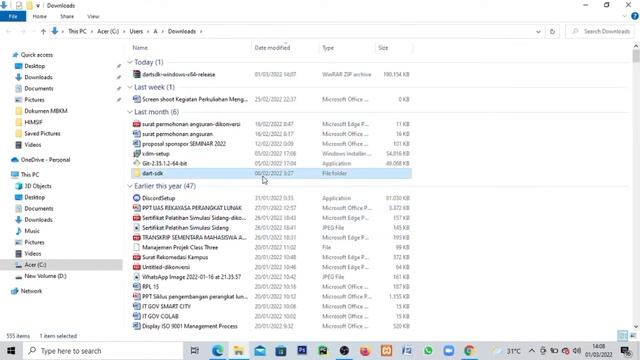Open the address bar history dropdown
The width and height of the screenshot is (640, 360).
(538, 31)
